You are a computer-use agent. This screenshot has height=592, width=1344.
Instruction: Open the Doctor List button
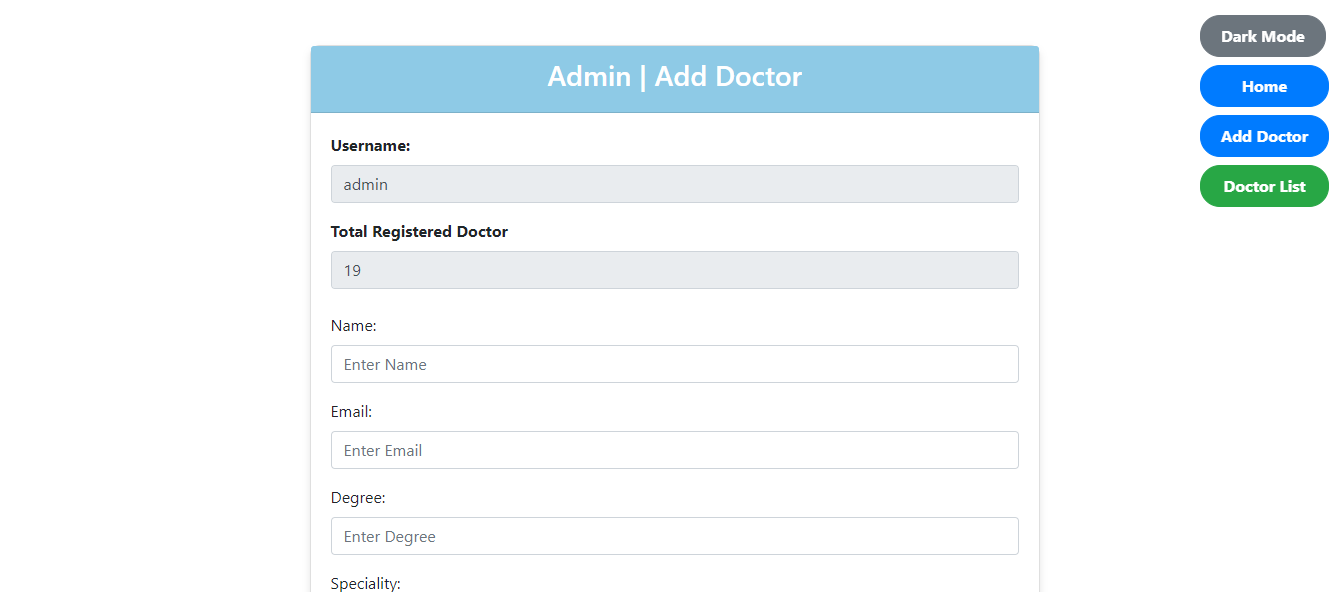click(1264, 186)
